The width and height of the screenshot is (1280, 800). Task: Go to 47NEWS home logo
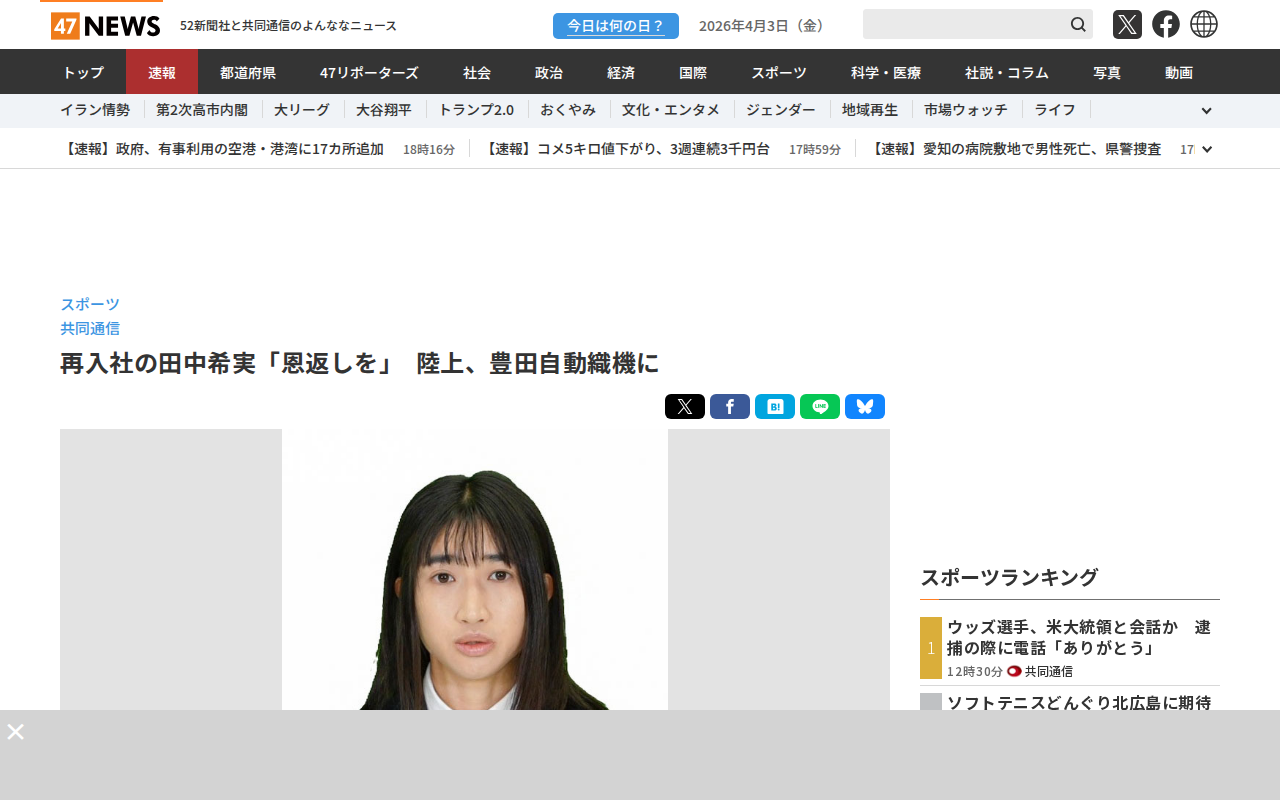[105, 26]
